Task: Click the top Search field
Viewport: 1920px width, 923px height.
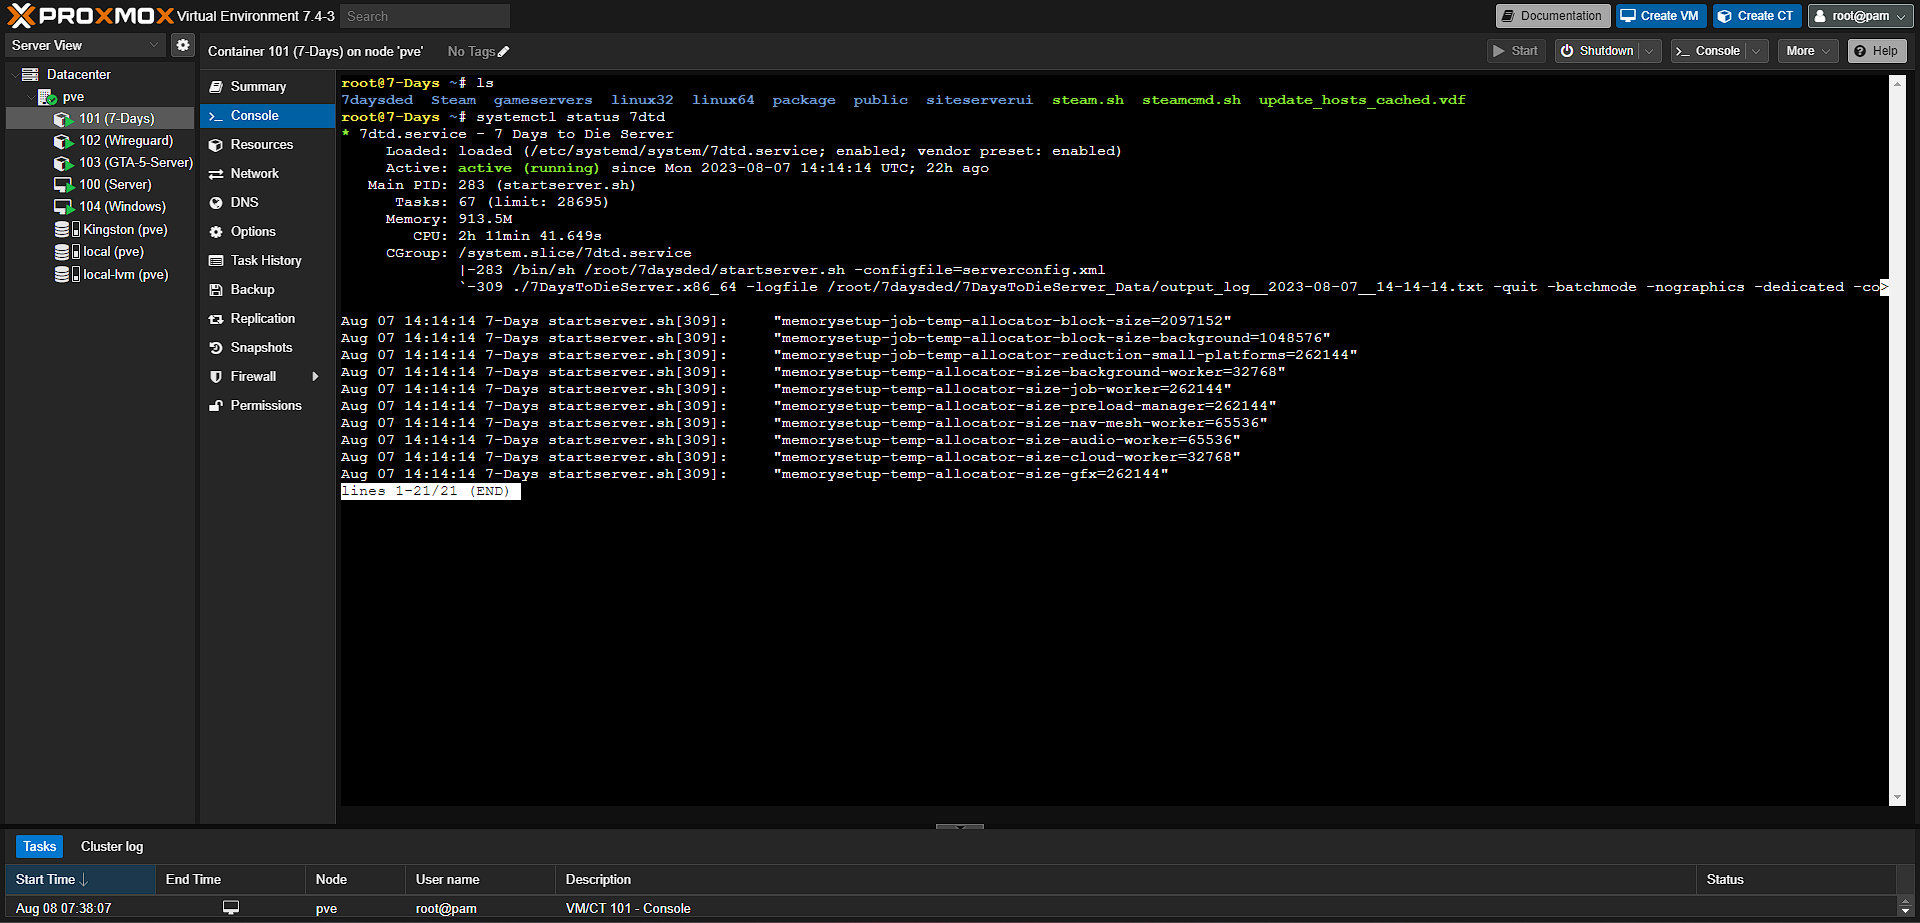Action: 425,16
